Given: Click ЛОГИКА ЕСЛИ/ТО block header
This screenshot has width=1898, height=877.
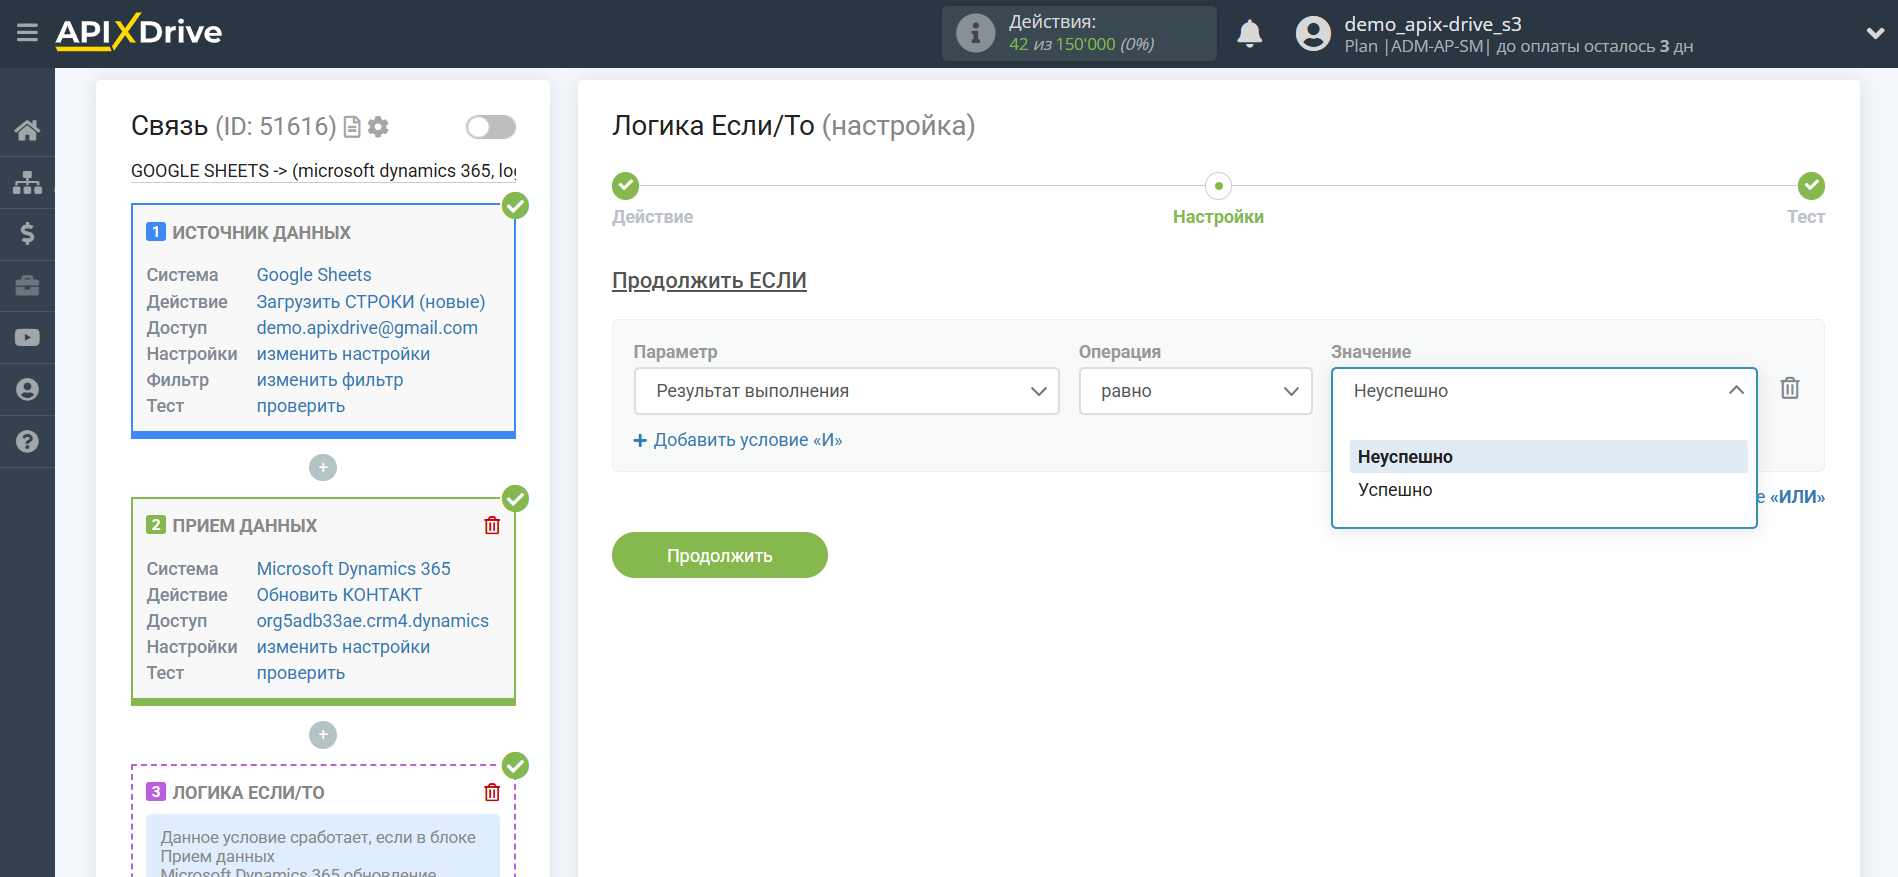Looking at the screenshot, I should (248, 793).
